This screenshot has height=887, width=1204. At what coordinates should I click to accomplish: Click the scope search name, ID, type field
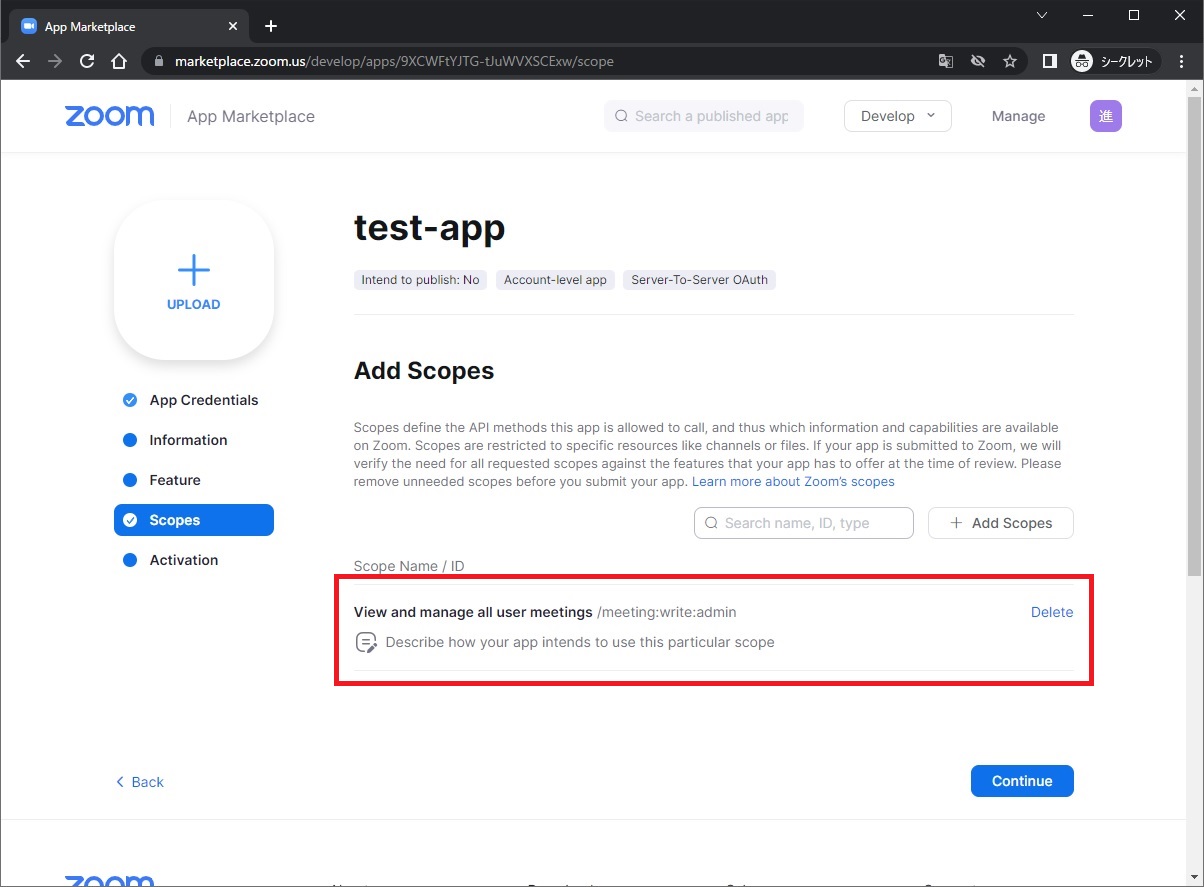tap(804, 523)
